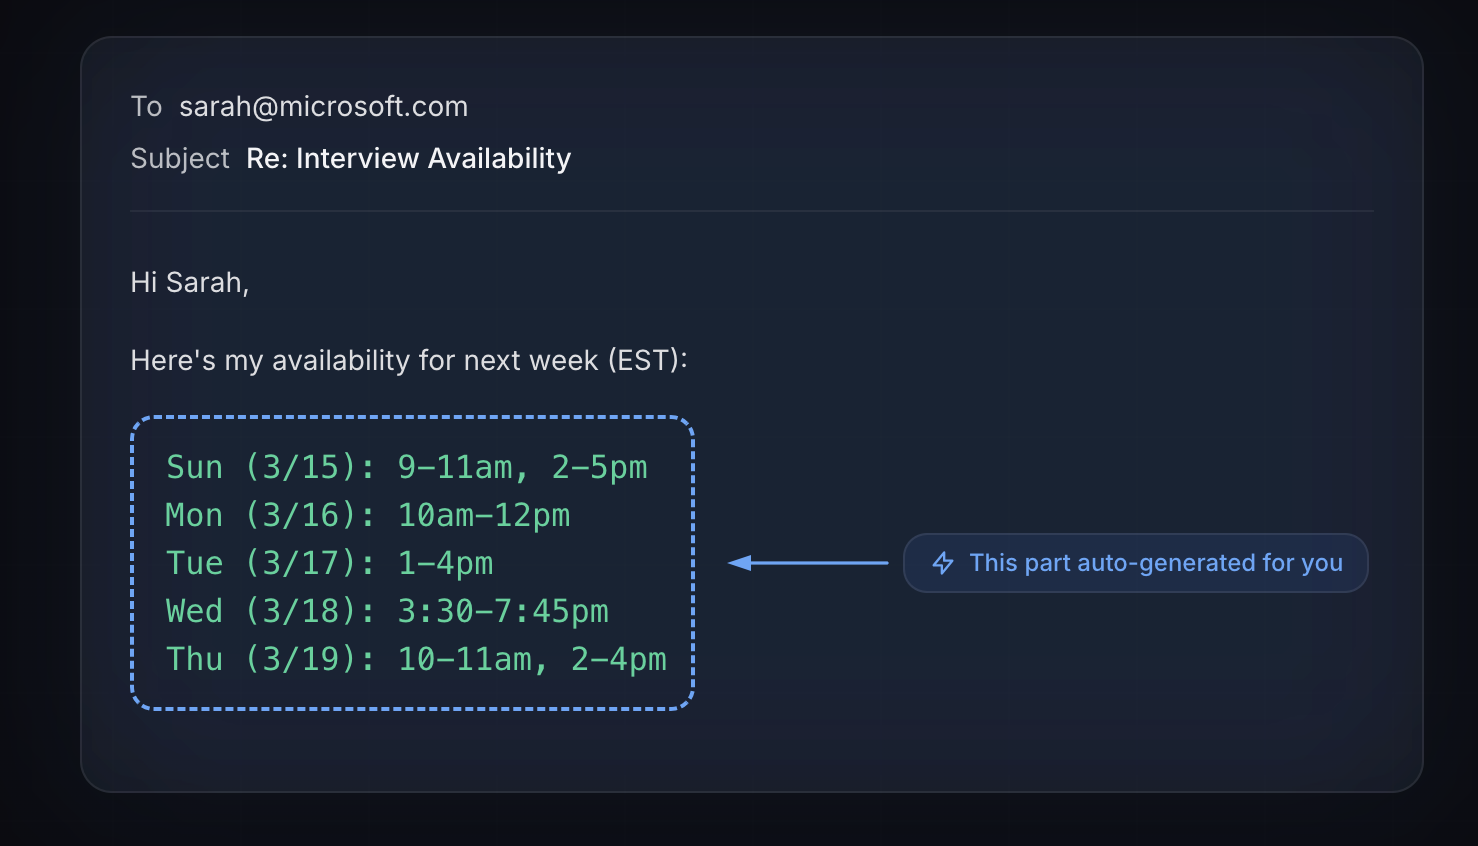Select the 'Hi Sarah,' greeting line

click(189, 282)
